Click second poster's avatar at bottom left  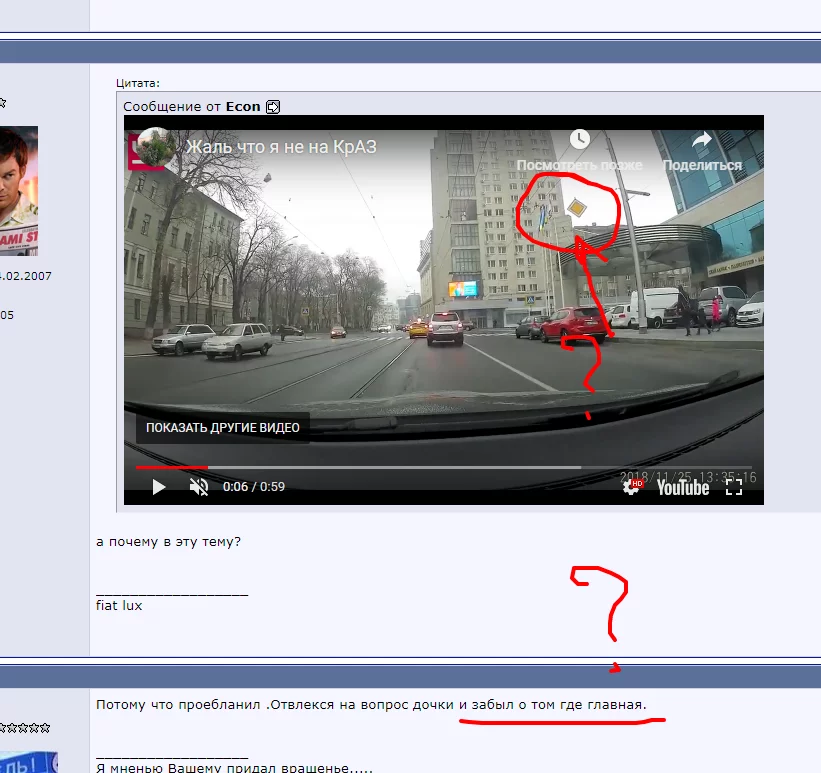(29, 762)
